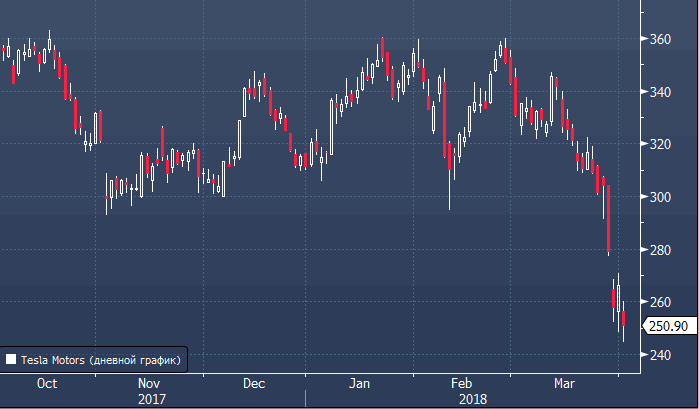Click the 2017 year label under the chart

coord(149,397)
